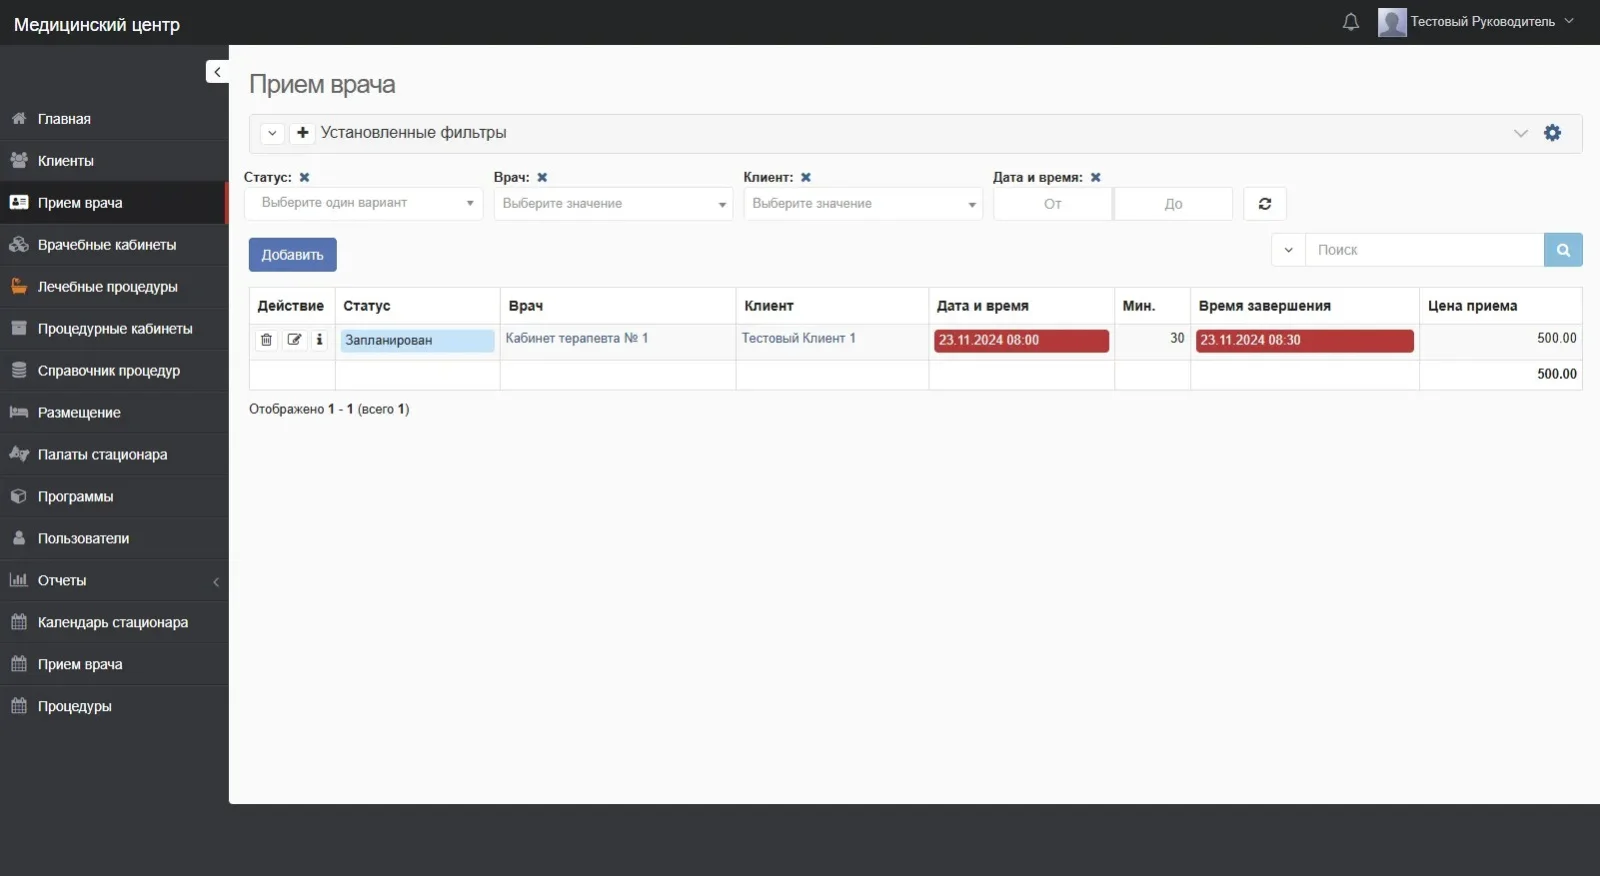Screen dimensions: 1600x876
Task: Click the Добавить button
Action: [x=292, y=255]
